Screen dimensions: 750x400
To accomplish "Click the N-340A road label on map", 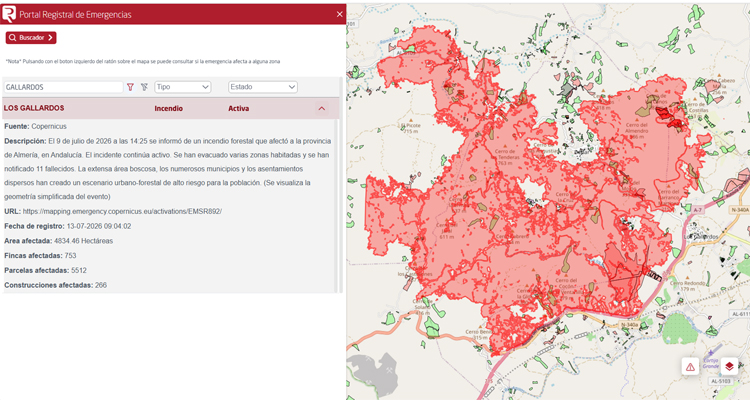I will tap(740, 210).
